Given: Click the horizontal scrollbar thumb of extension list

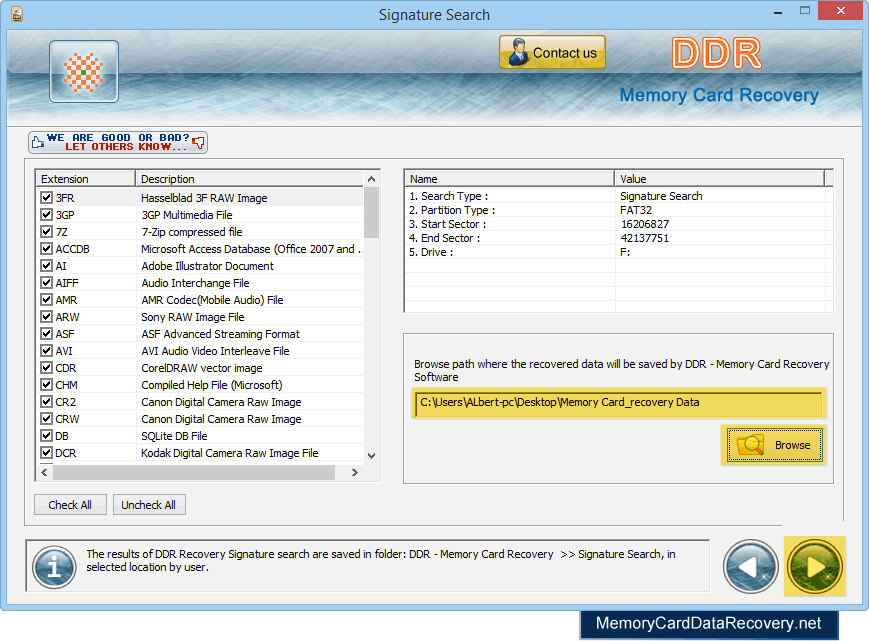Looking at the screenshot, I should click(194, 473).
